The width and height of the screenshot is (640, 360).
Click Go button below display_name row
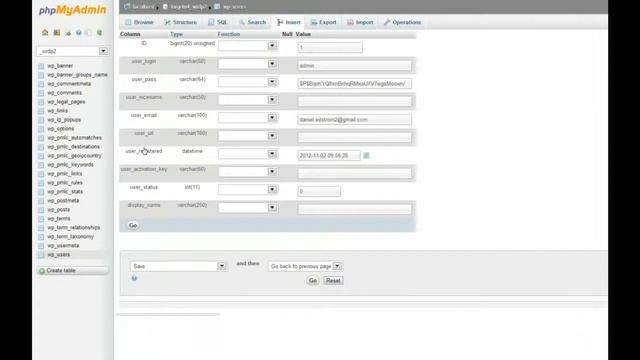coord(133,225)
